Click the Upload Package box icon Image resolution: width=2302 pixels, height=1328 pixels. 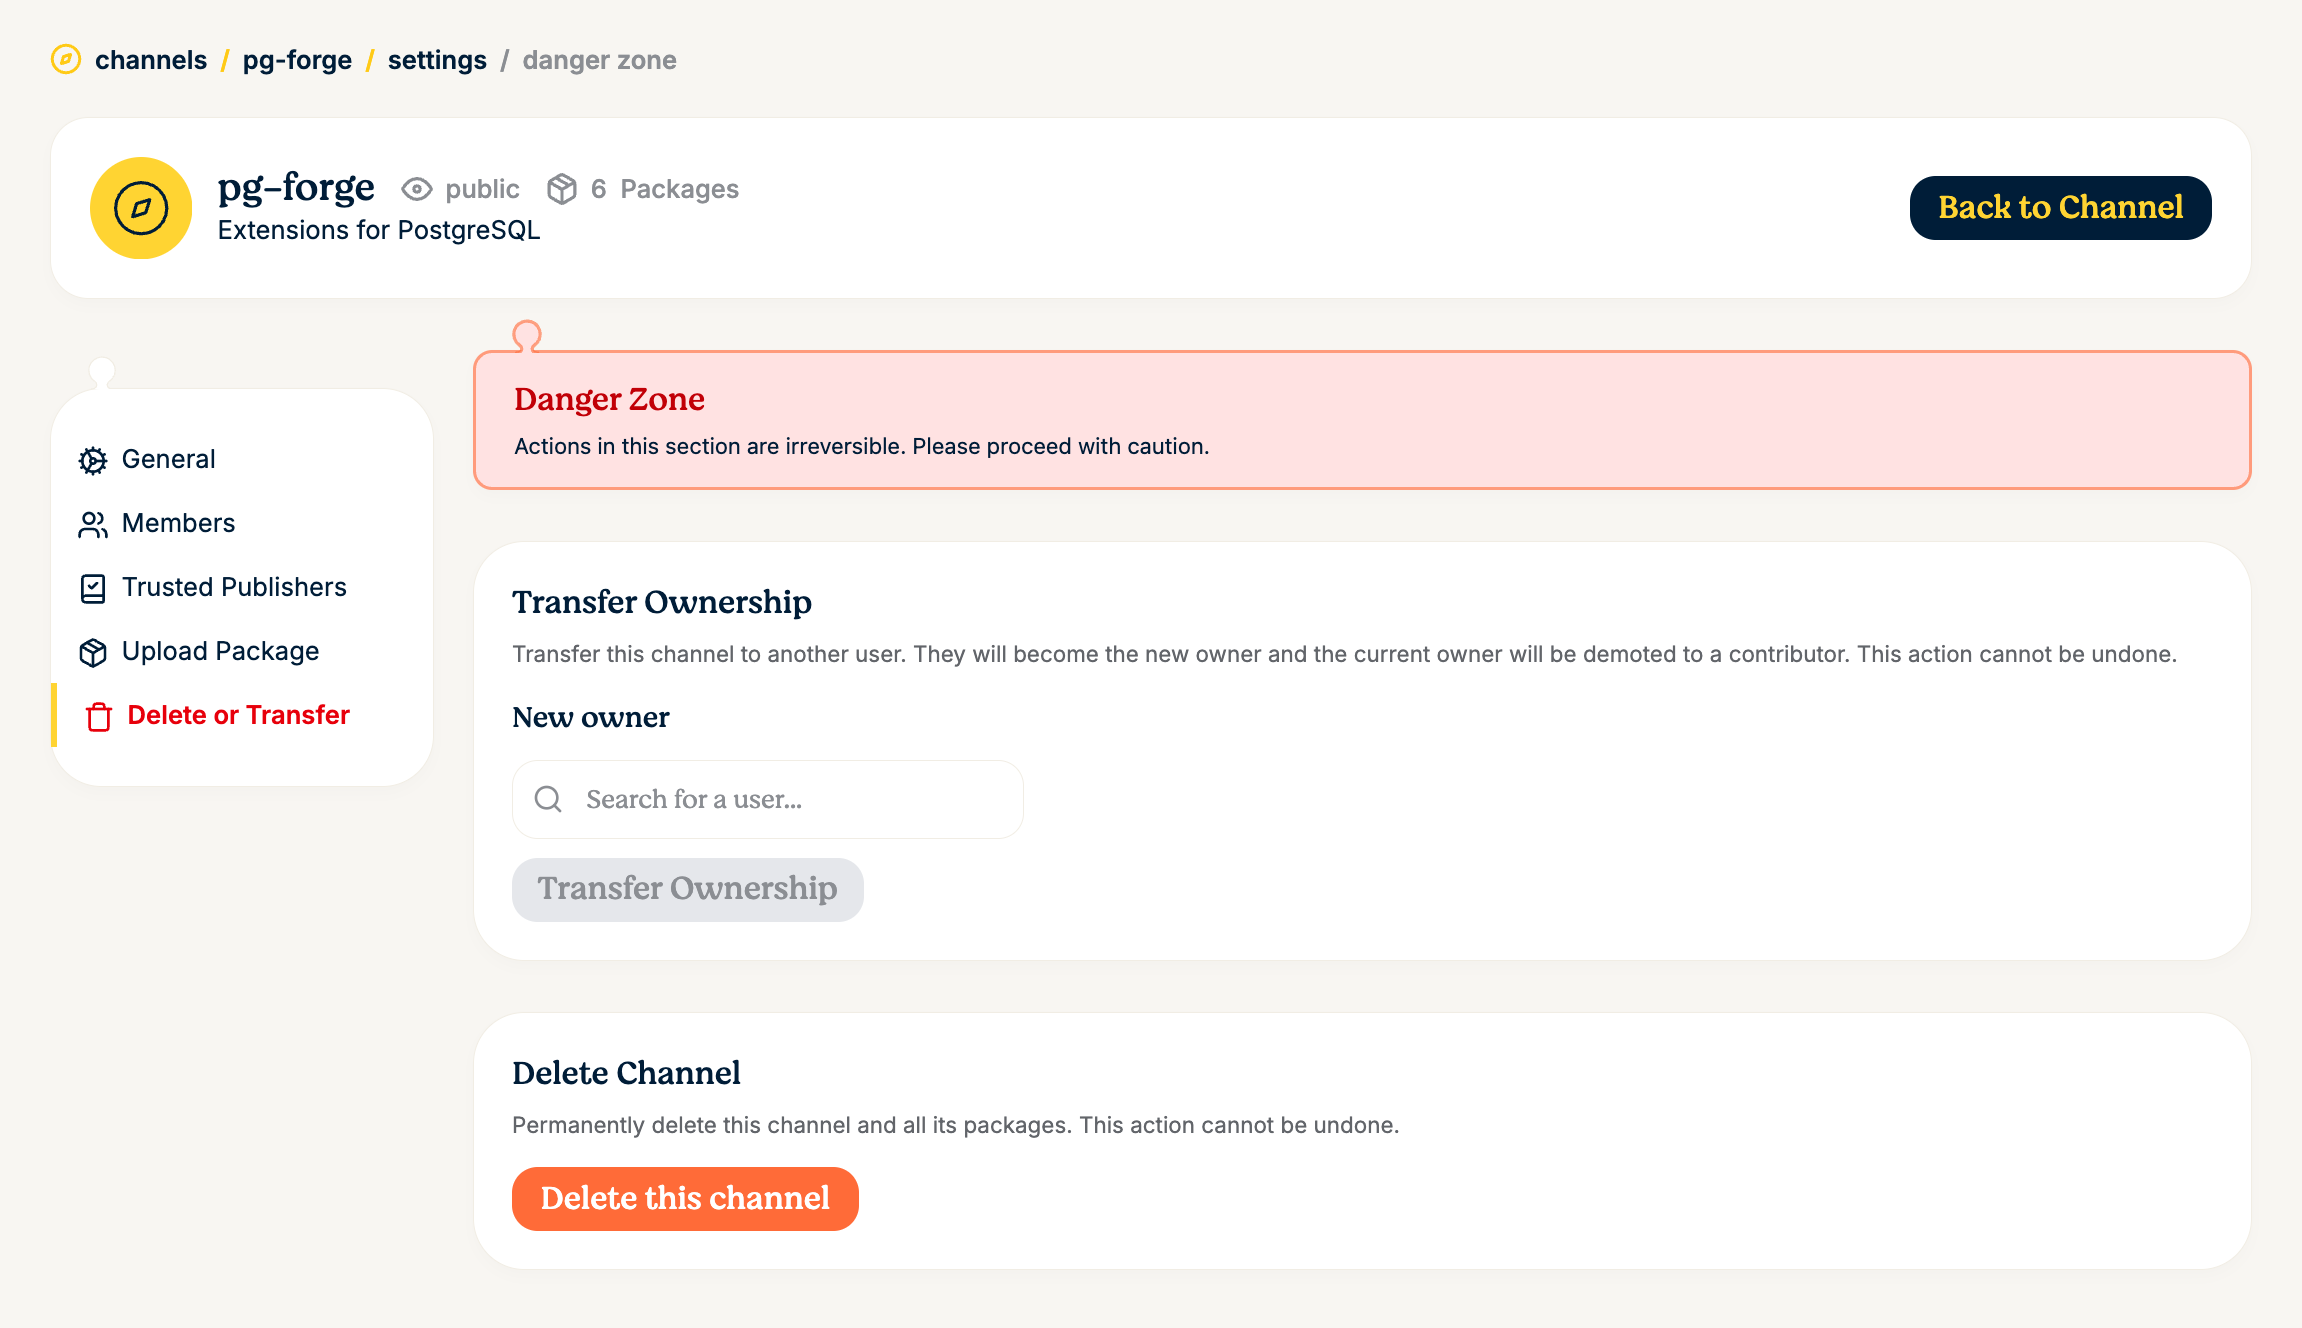pos(93,652)
